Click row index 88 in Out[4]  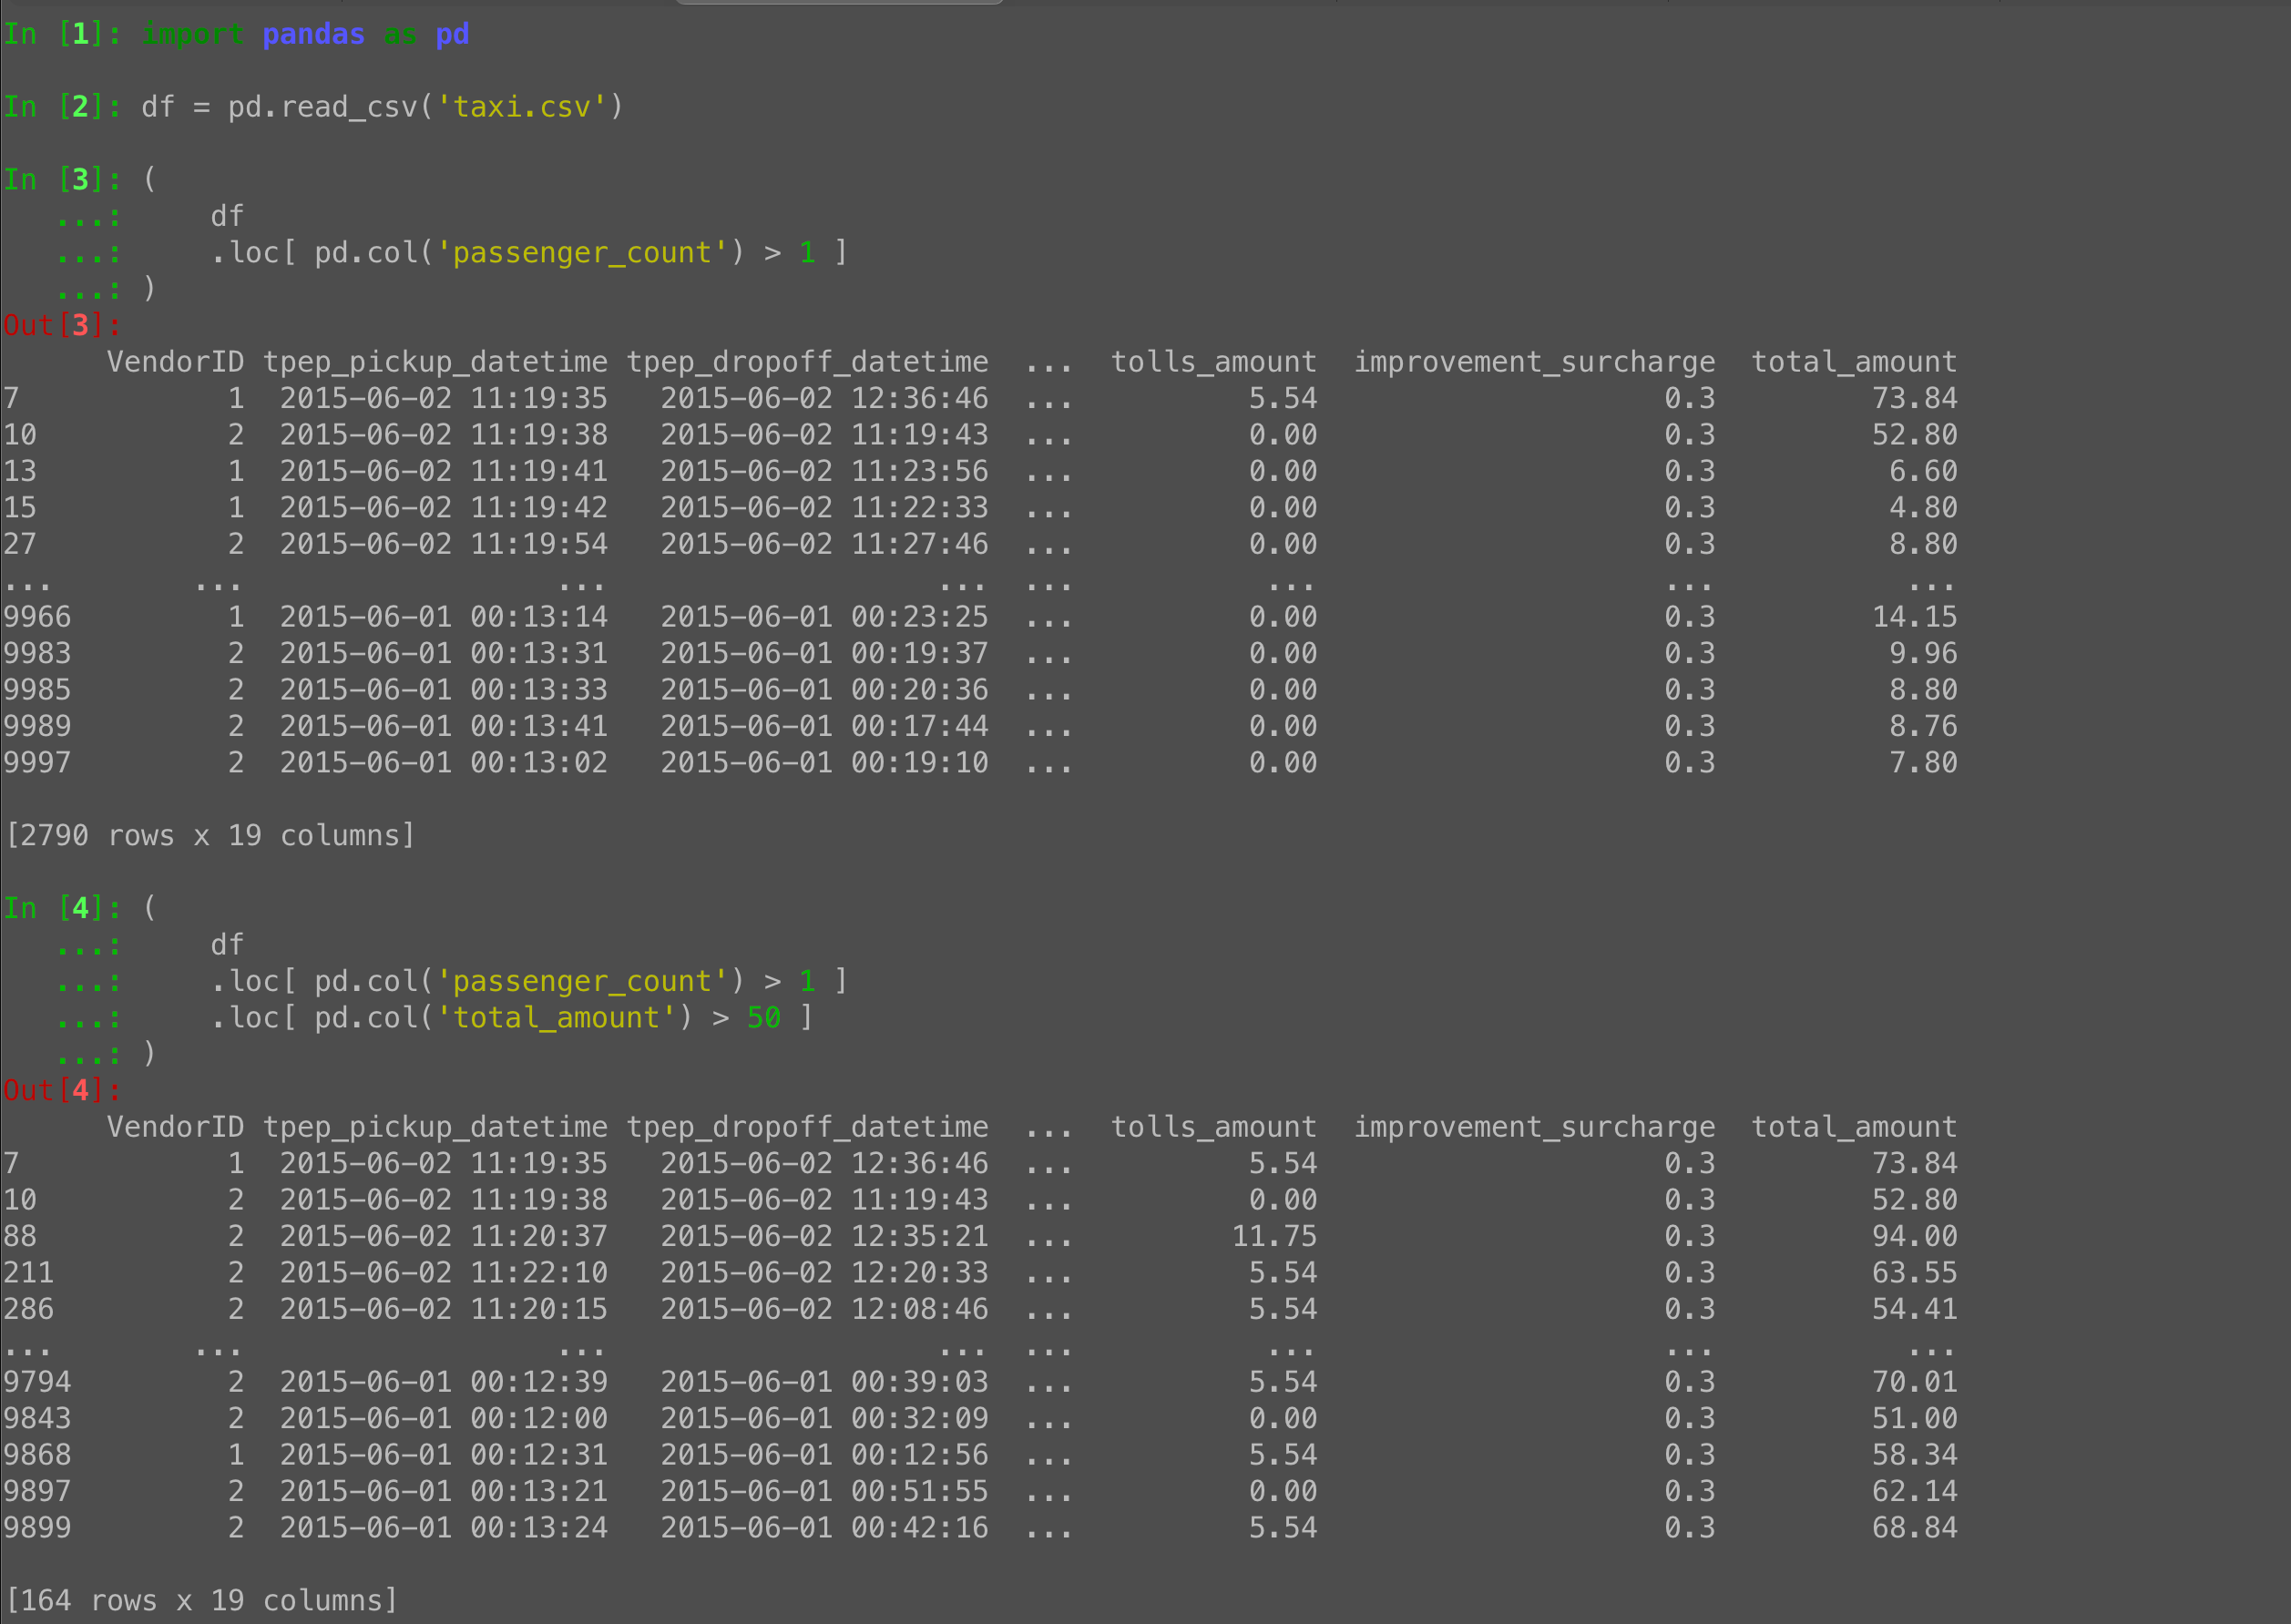point(20,1236)
